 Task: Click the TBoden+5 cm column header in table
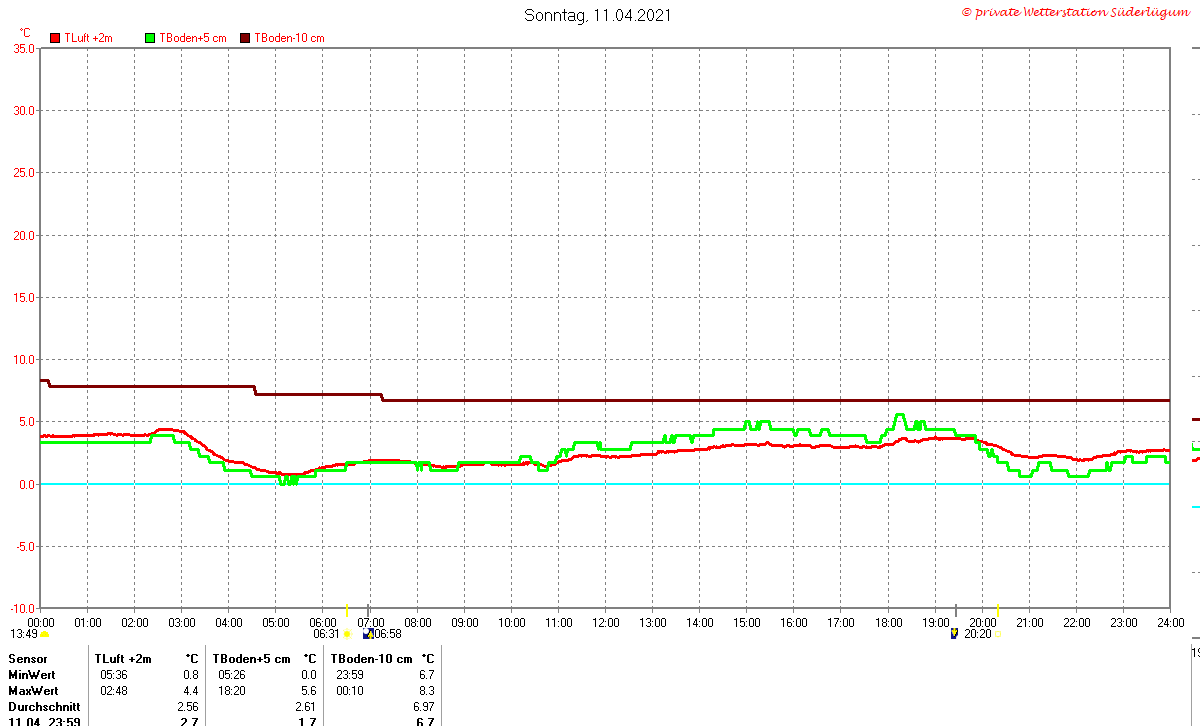point(251,659)
